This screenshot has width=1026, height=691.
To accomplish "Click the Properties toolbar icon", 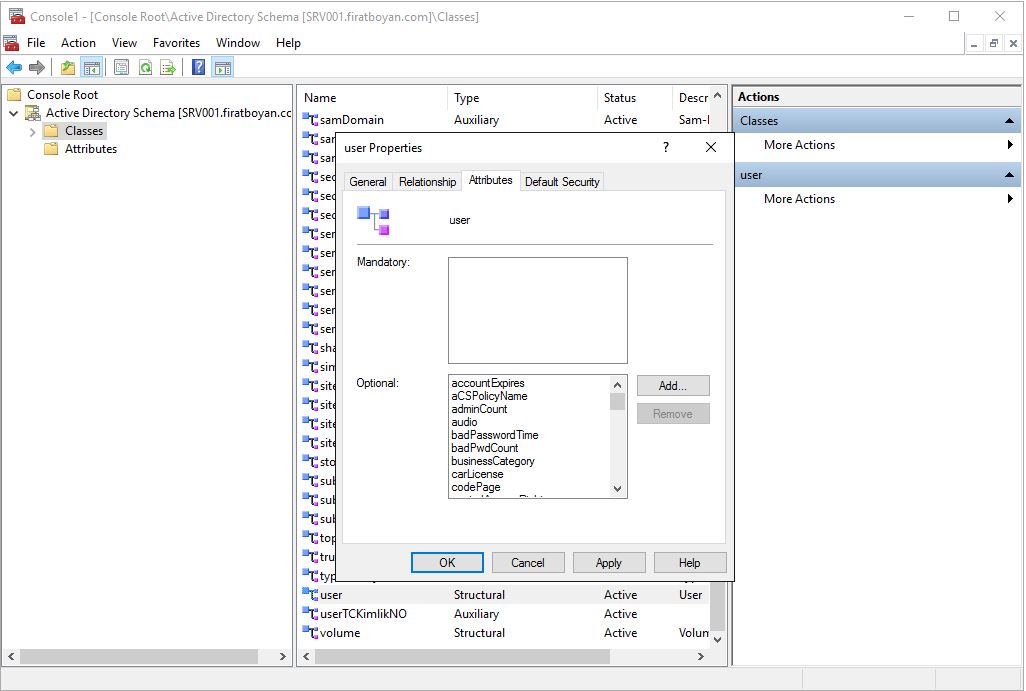I will coord(122,67).
